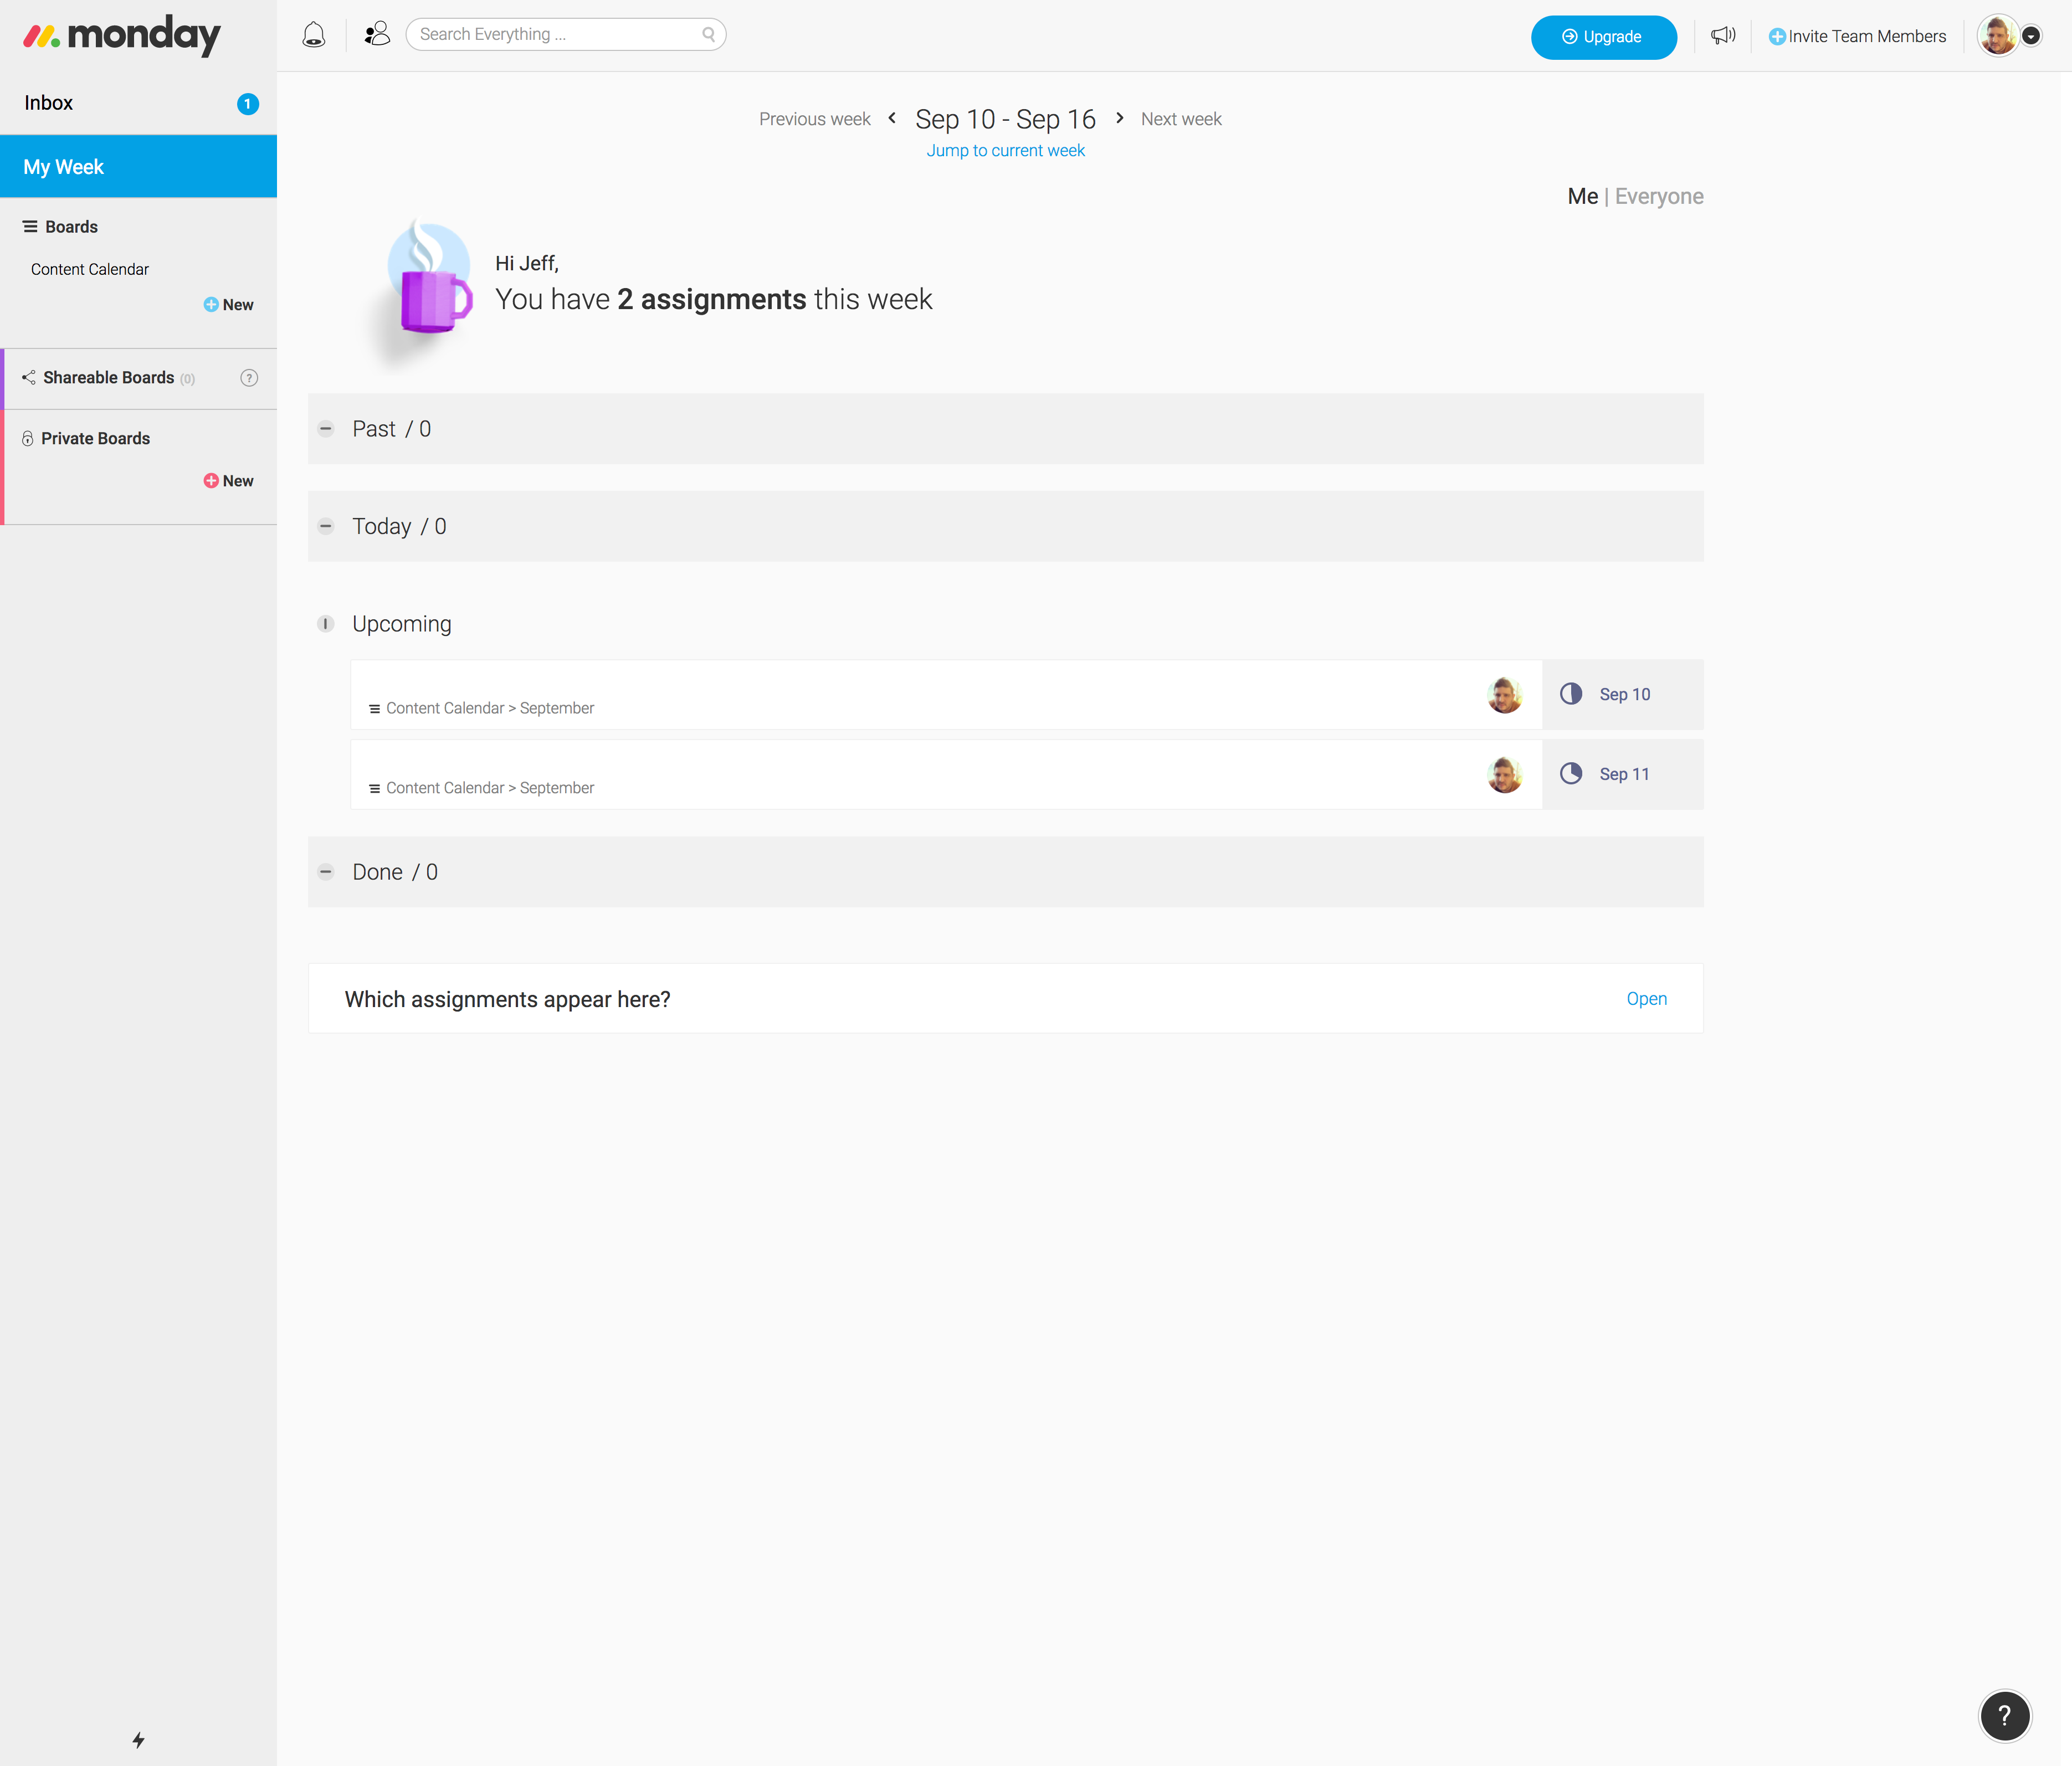Open the Content Calendar board
This screenshot has width=2072, height=1766.
coord(90,270)
